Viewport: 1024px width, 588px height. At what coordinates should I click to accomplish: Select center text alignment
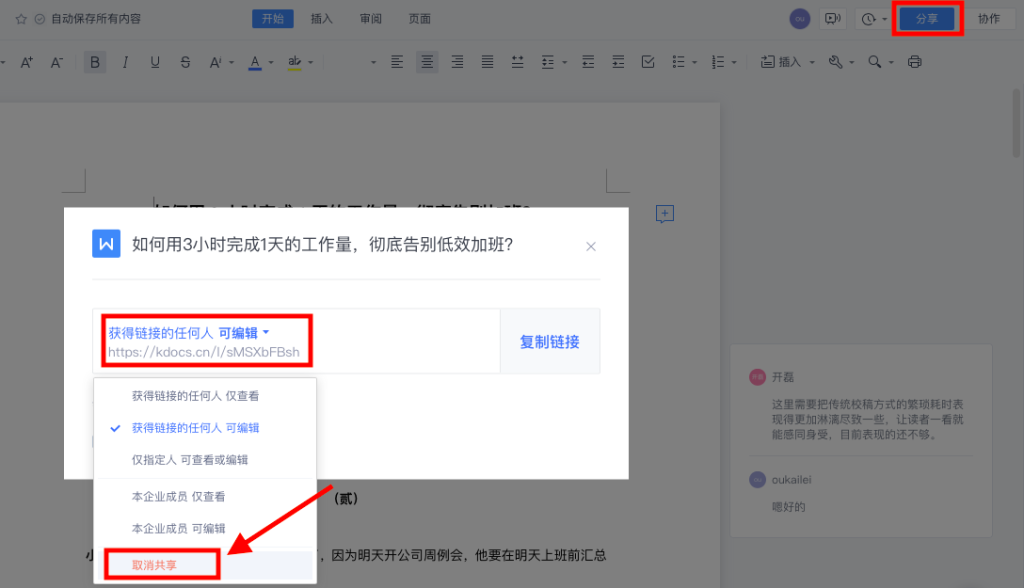coord(427,61)
